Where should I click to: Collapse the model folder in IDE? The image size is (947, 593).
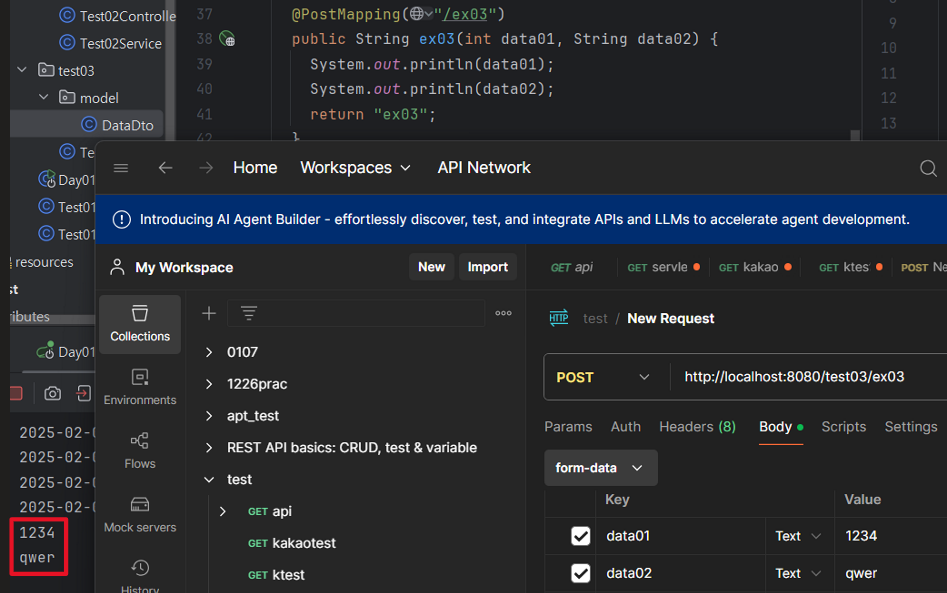tap(43, 97)
